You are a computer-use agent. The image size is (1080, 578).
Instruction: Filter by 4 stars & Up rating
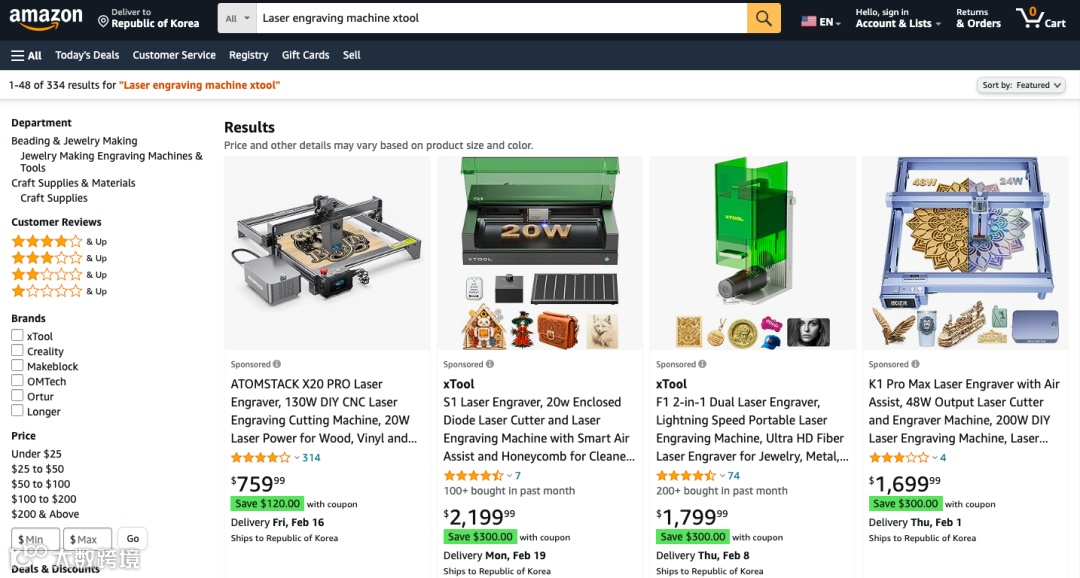tap(59, 241)
